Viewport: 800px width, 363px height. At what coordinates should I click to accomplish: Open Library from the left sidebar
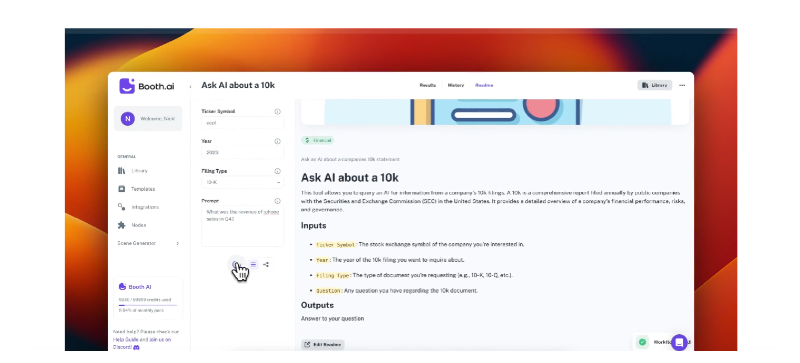tap(133, 171)
